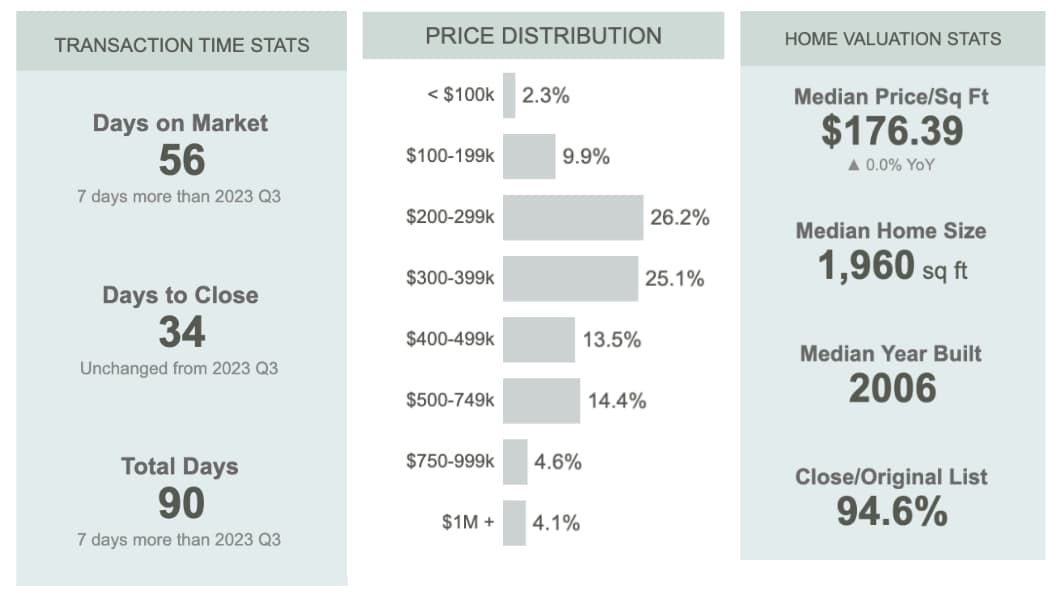
Task: Select the Price Distribution header
Action: tap(543, 36)
